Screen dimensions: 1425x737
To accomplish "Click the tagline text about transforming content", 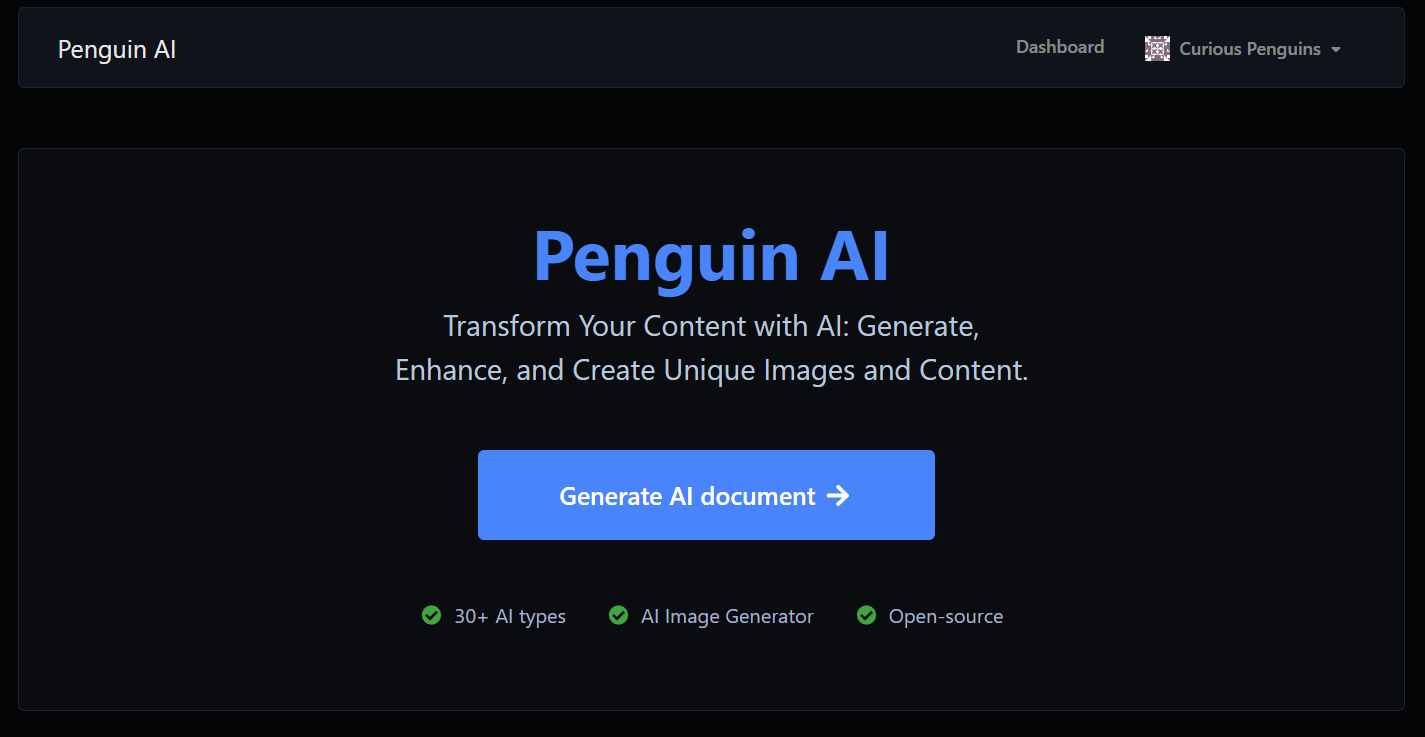I will tap(710, 347).
